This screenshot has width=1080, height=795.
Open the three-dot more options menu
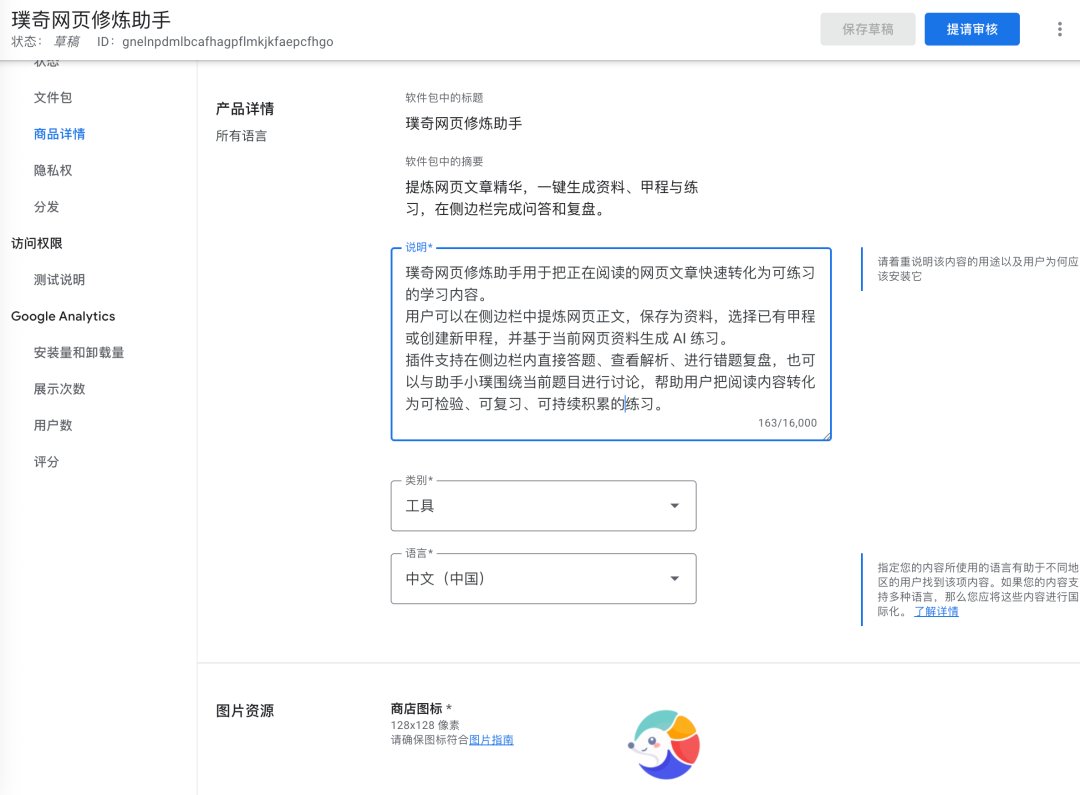[1059, 29]
